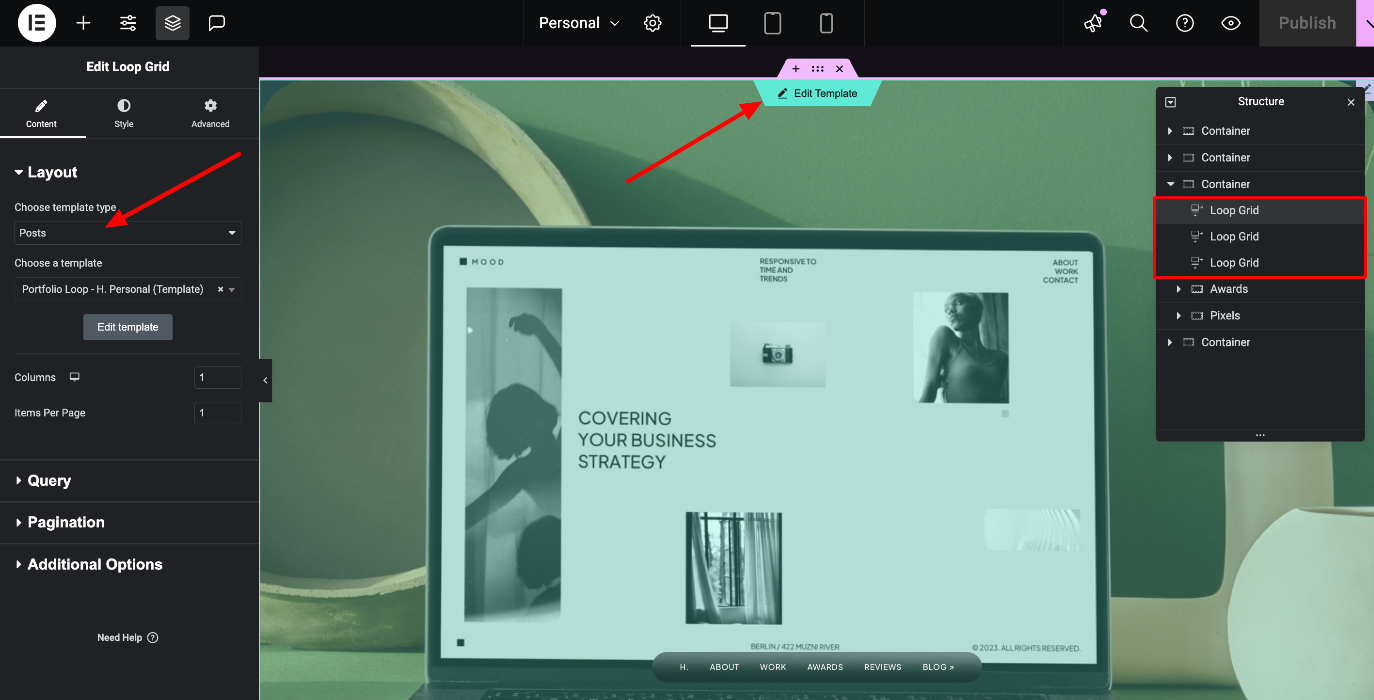Screen dimensions: 1374x700
Task: Click BLOG in the bottom nav
Action: tap(938, 667)
